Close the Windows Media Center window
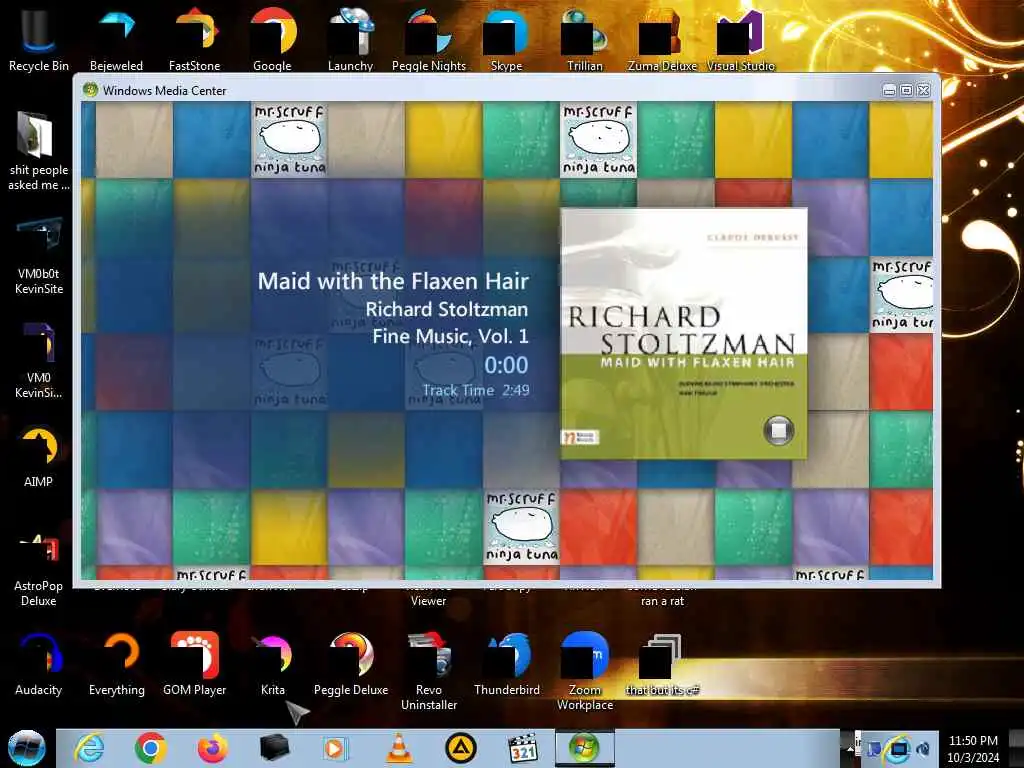The width and height of the screenshot is (1024, 768). (x=923, y=91)
